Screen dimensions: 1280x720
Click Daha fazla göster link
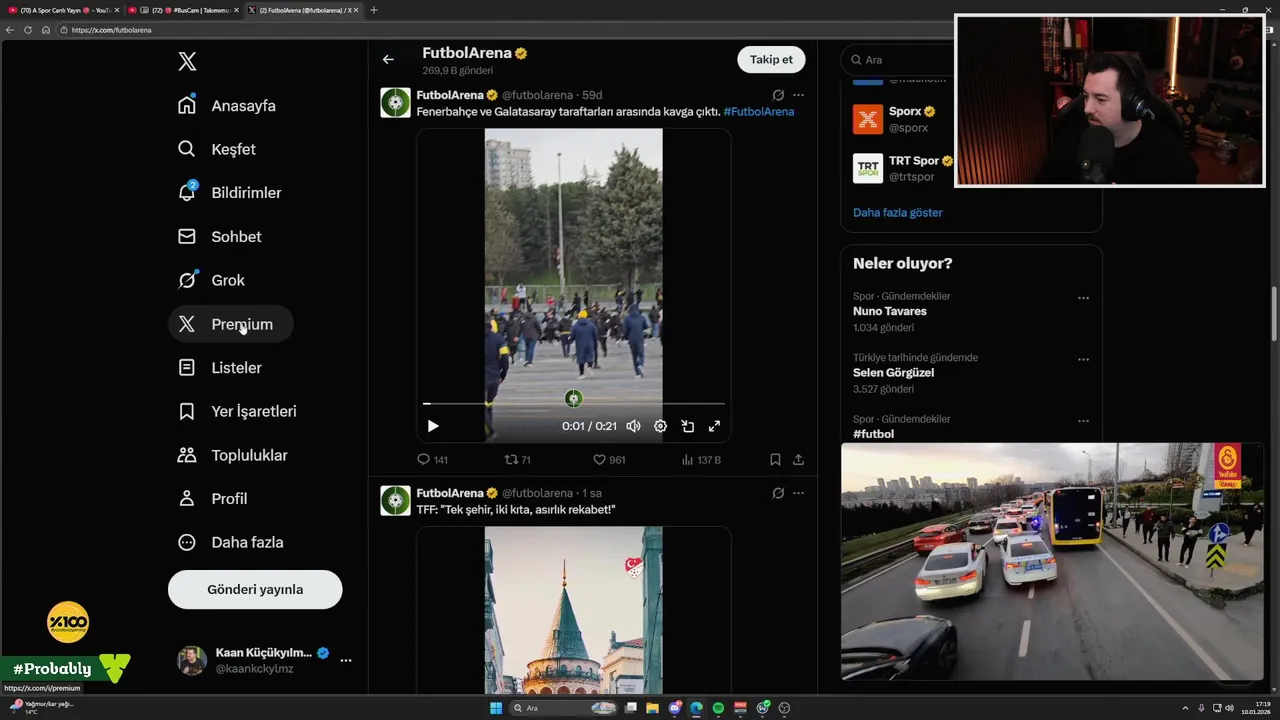pyautogui.click(x=897, y=212)
